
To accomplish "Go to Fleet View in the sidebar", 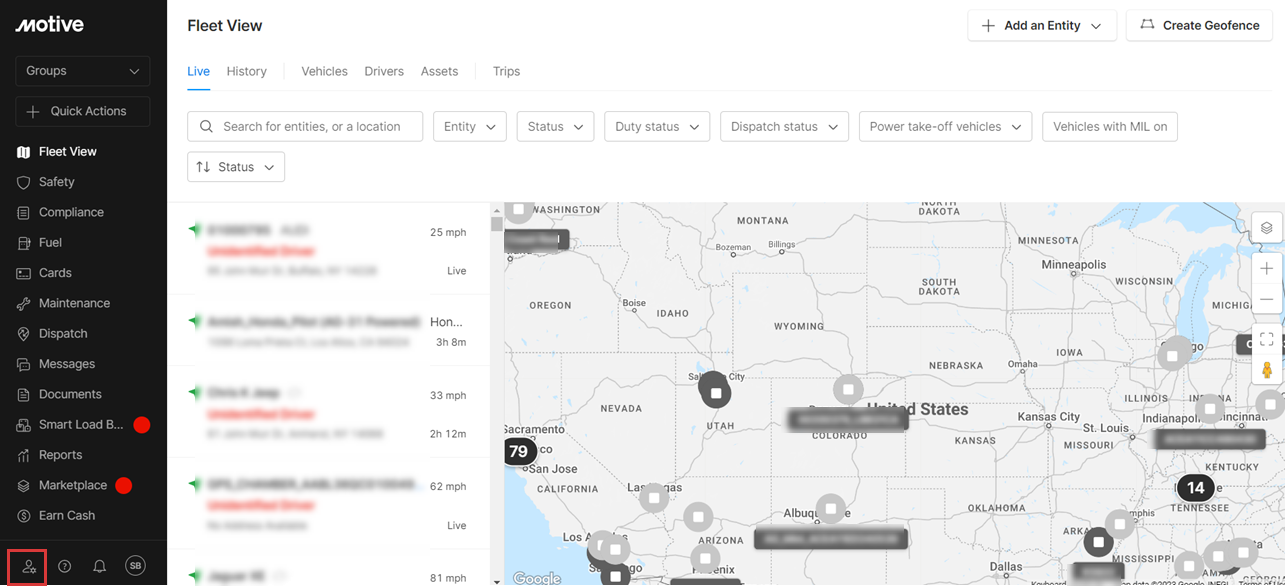I will pyautogui.click(x=68, y=152).
